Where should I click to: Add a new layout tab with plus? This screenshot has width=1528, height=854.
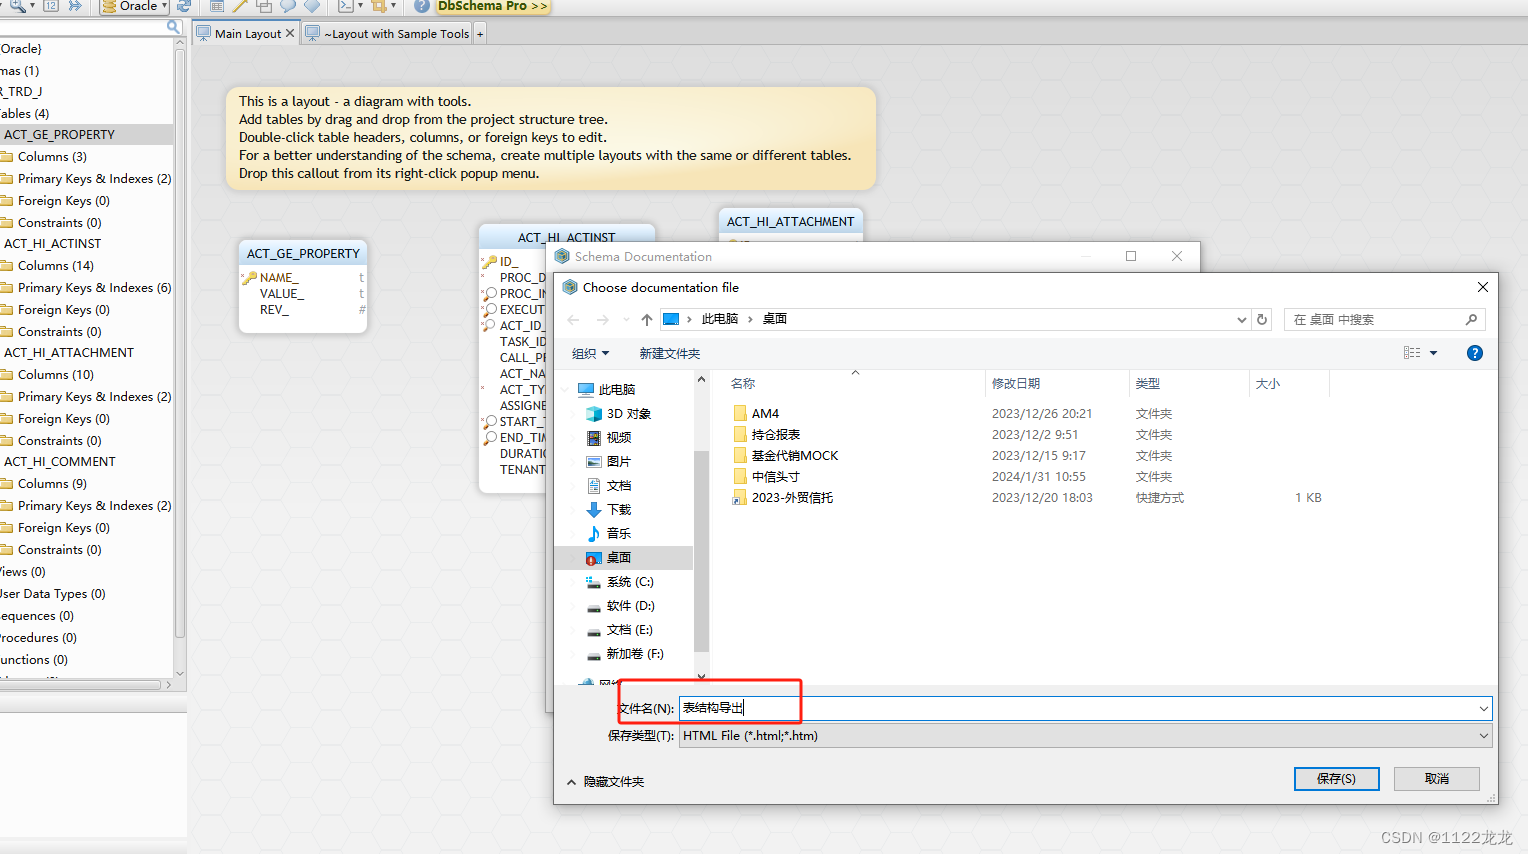click(480, 34)
